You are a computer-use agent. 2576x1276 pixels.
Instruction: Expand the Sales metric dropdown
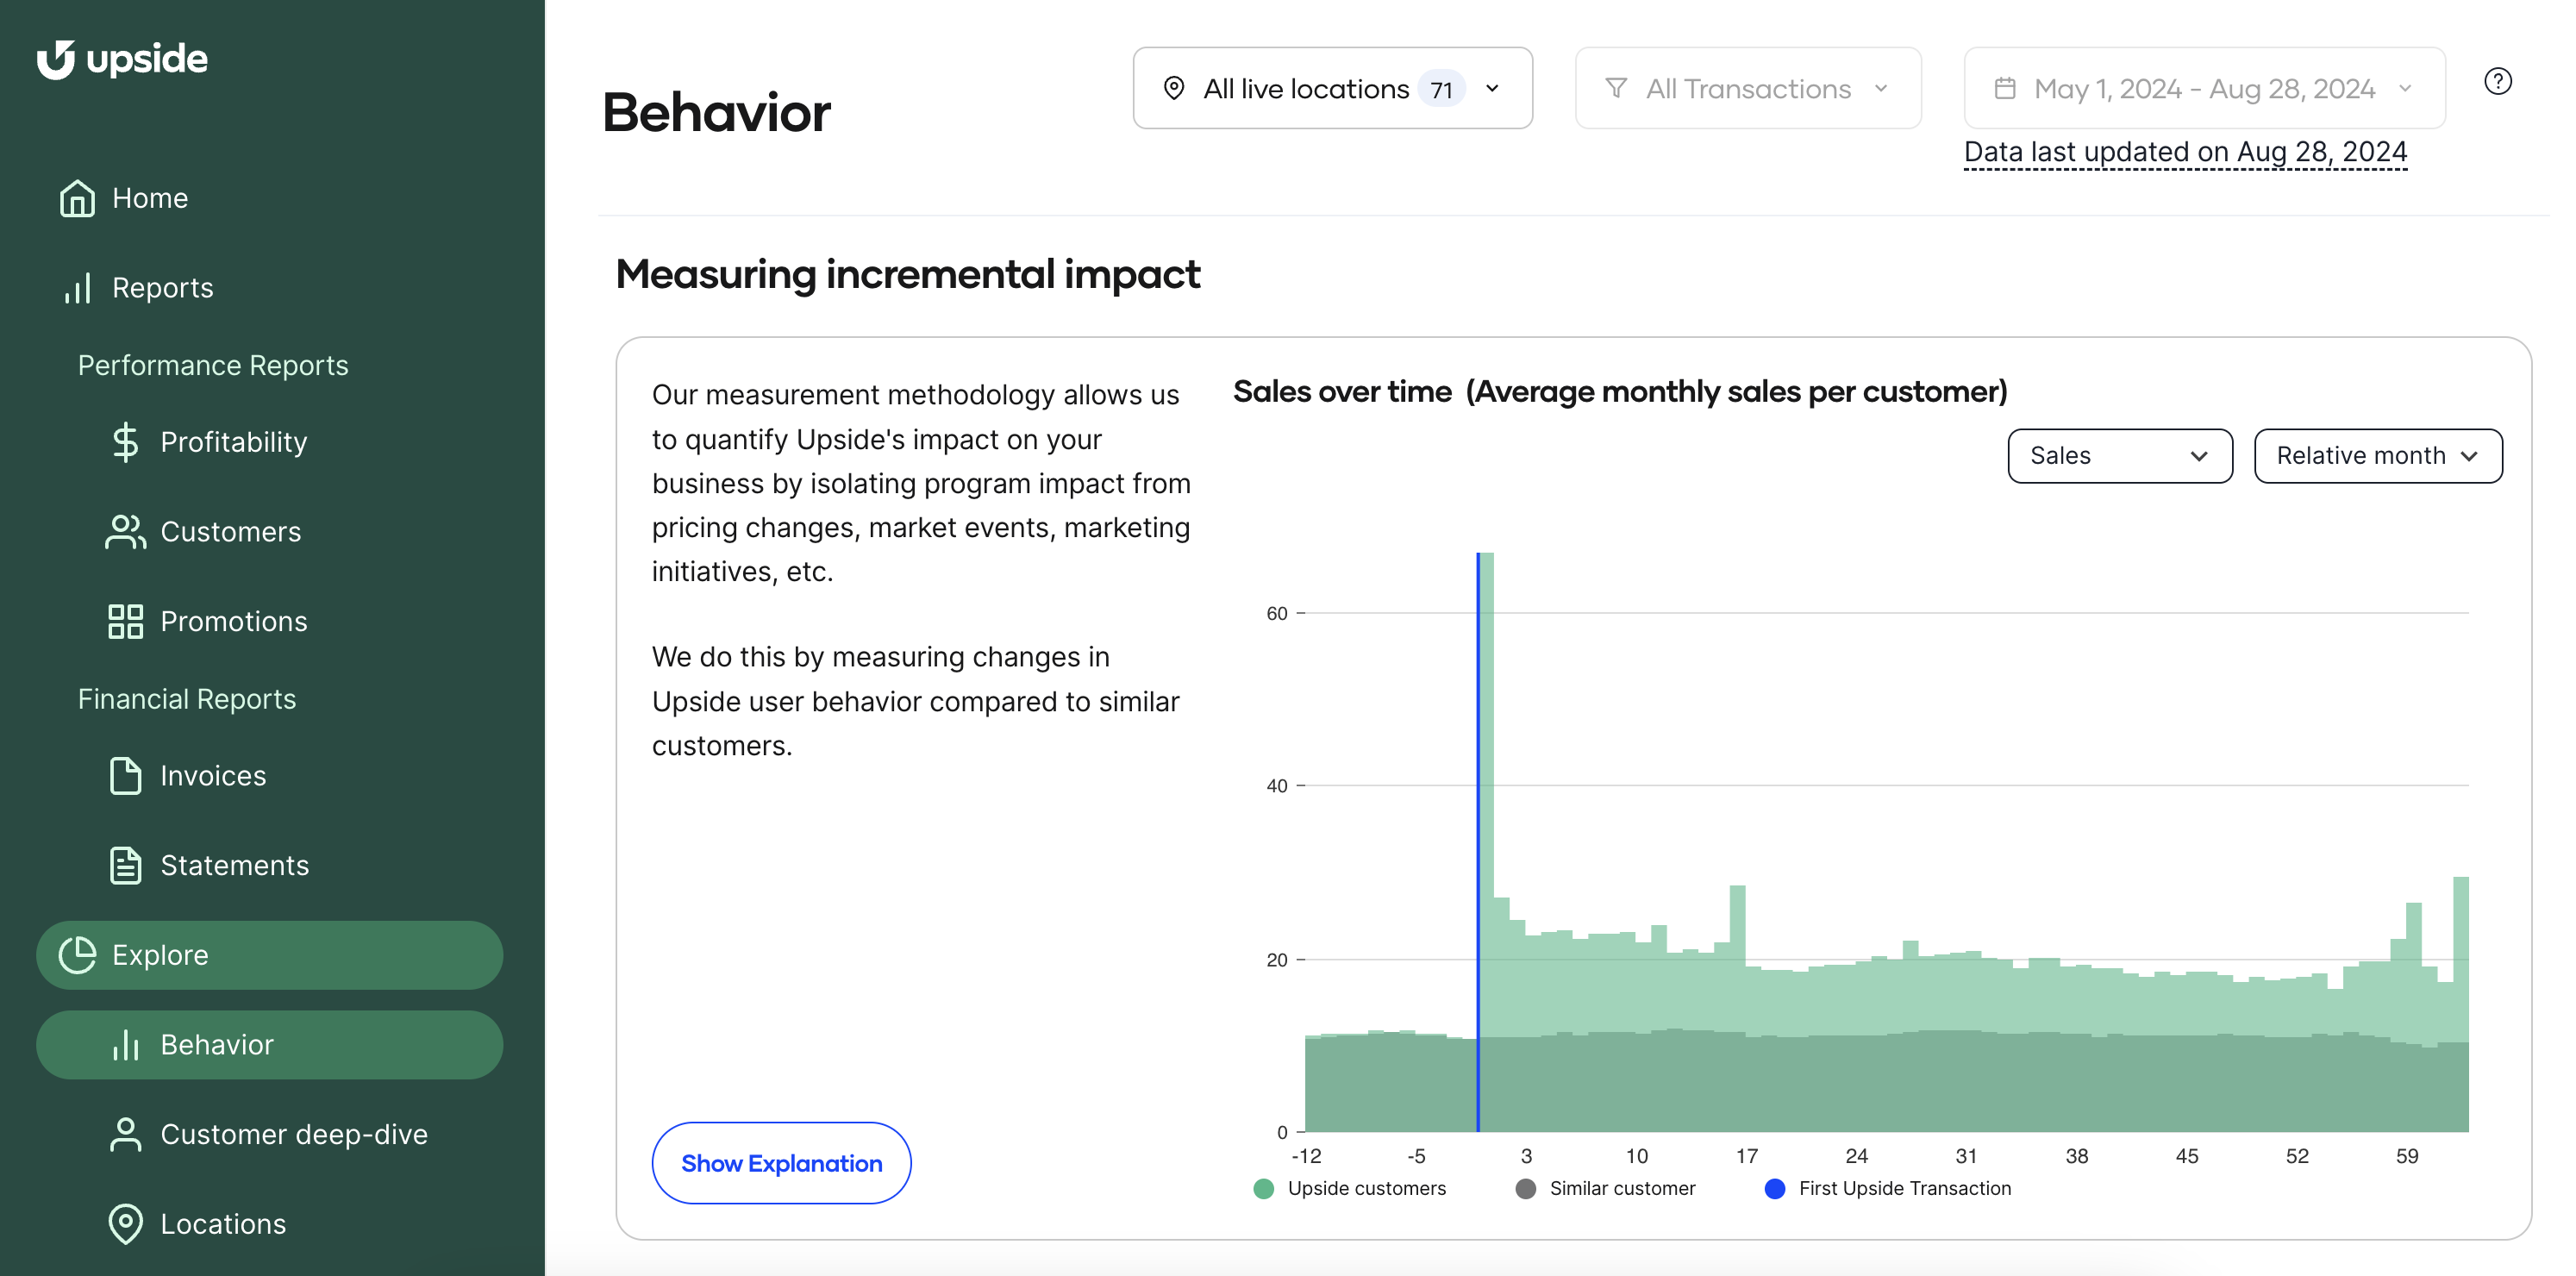pos(2119,456)
